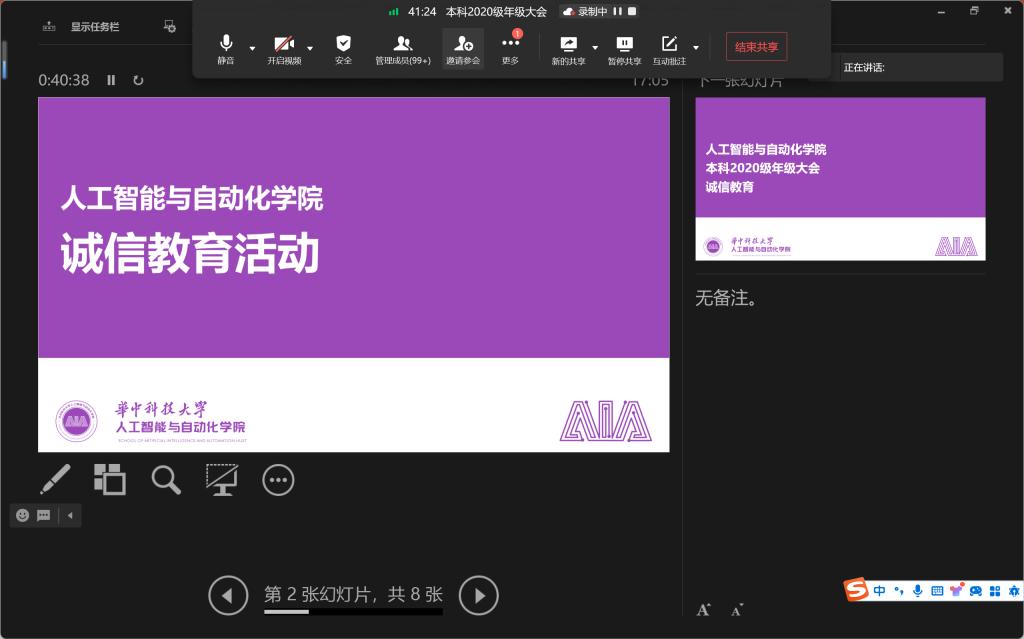Viewport: 1024px width, 639px height.
Task: Toggle black screen for the slideshow
Action: 221,480
